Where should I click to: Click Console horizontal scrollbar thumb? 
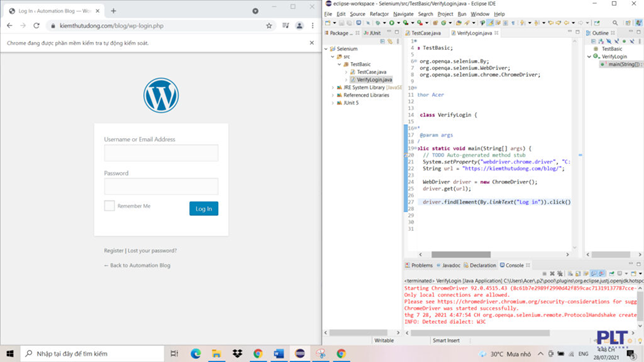coord(480,333)
